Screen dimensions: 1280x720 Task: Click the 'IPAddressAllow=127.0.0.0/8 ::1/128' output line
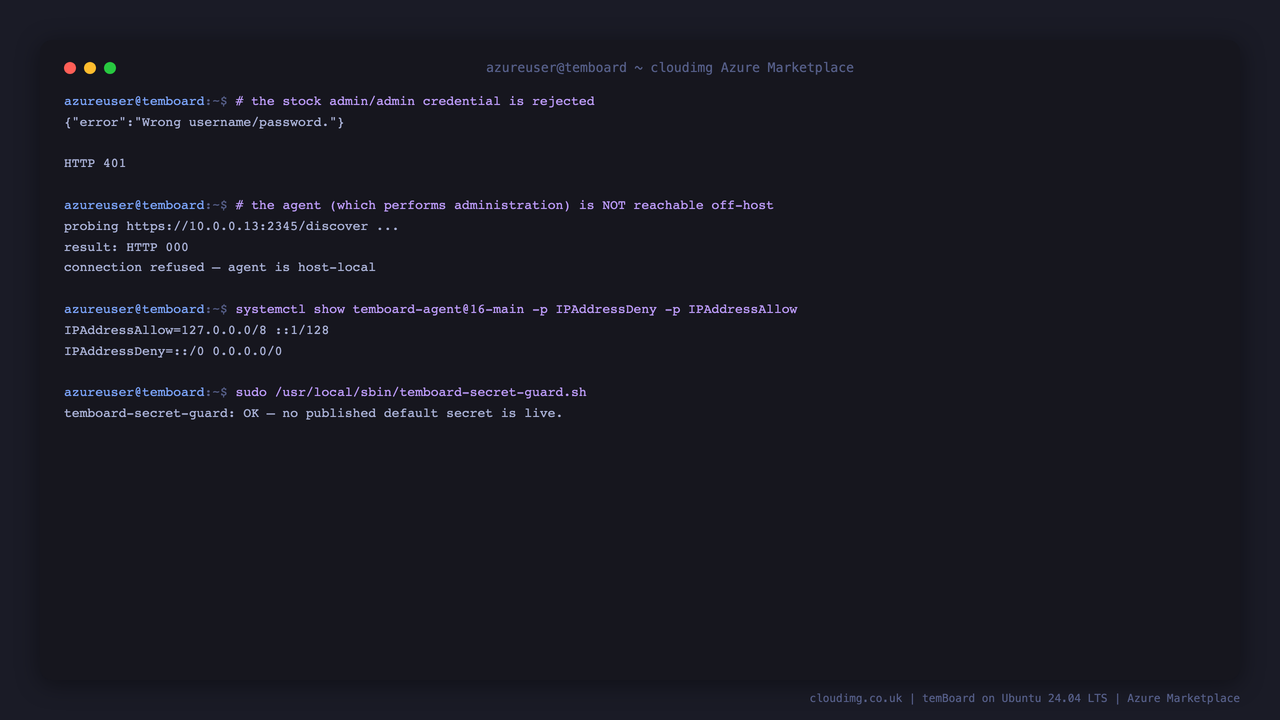coord(196,330)
